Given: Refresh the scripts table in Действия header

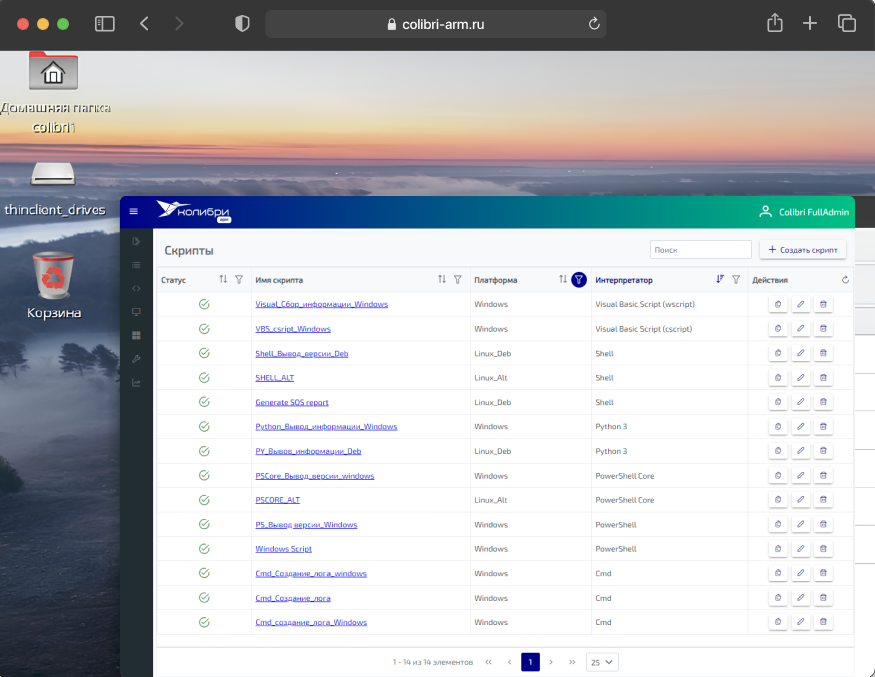Looking at the screenshot, I should pos(845,280).
